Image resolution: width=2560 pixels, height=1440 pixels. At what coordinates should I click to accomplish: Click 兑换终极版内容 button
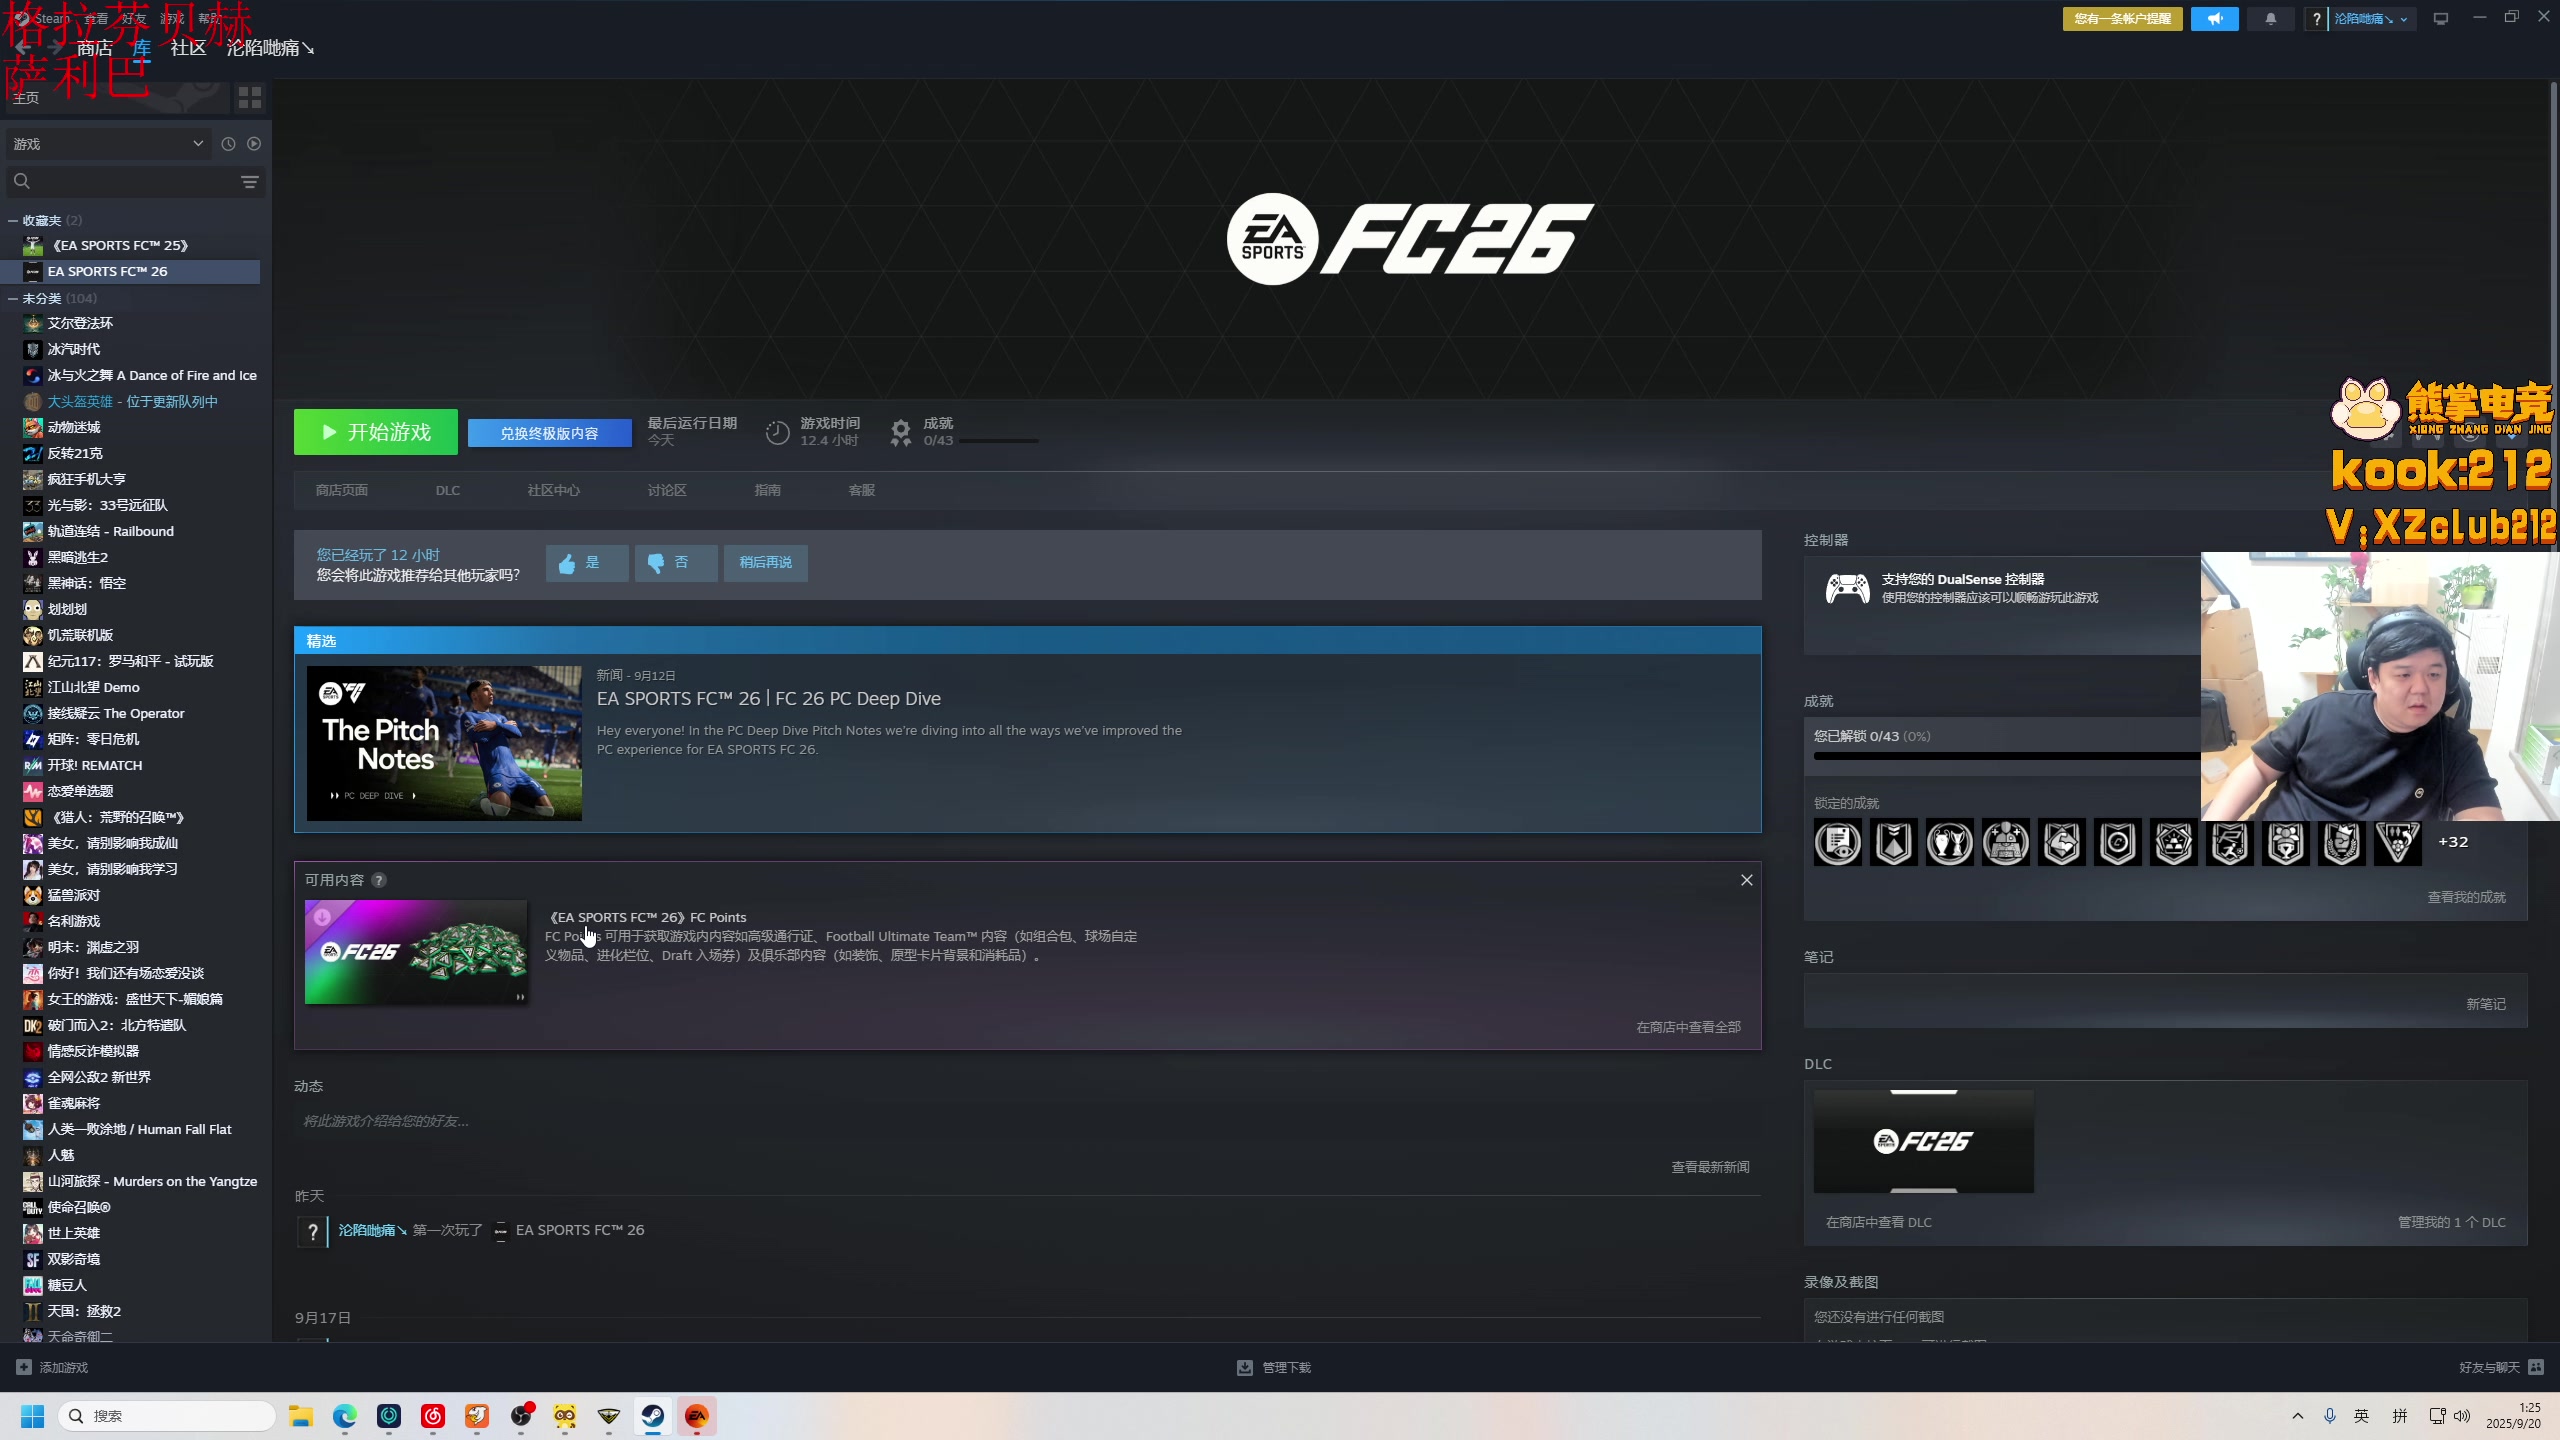pos(550,433)
